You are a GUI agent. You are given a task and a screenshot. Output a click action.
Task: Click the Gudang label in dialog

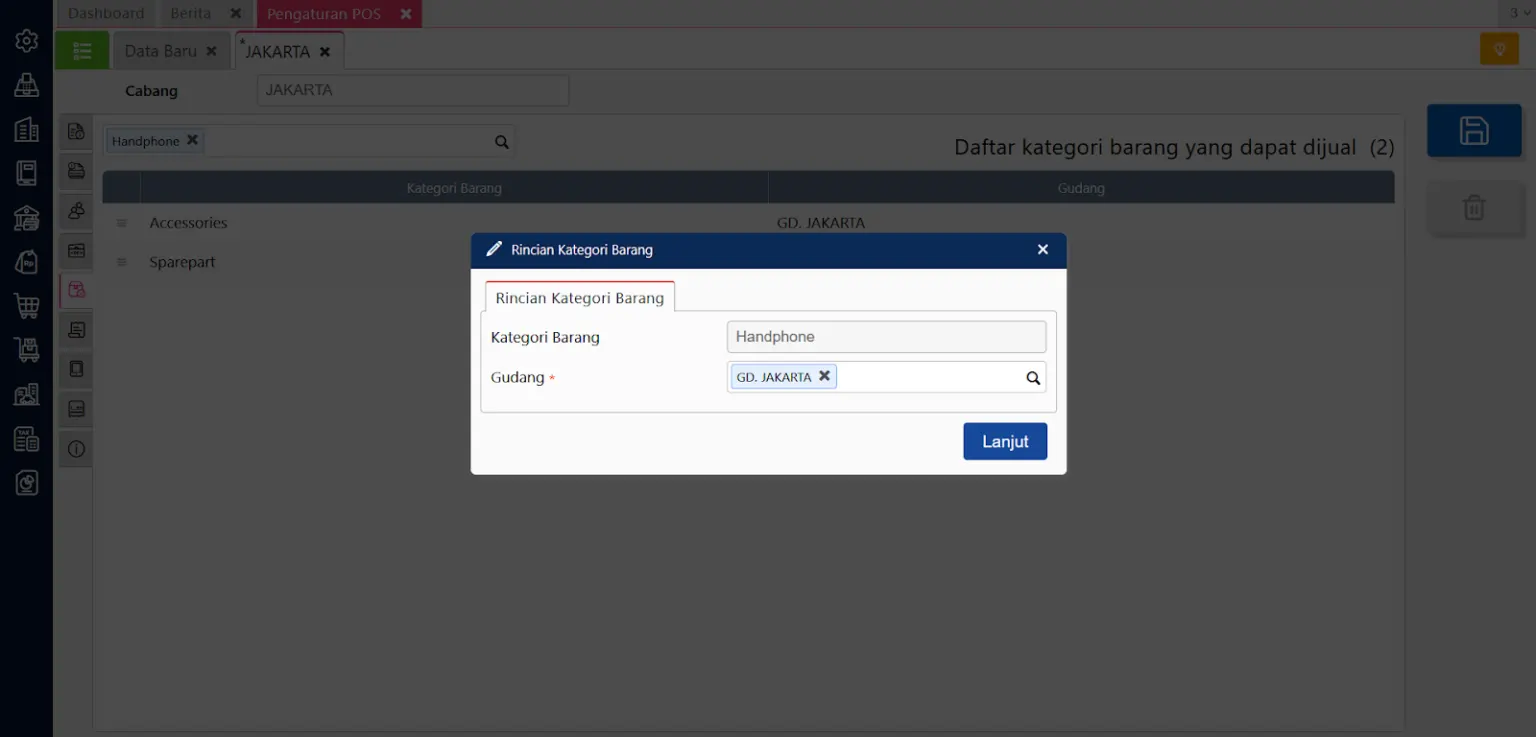pyautogui.click(x=518, y=377)
